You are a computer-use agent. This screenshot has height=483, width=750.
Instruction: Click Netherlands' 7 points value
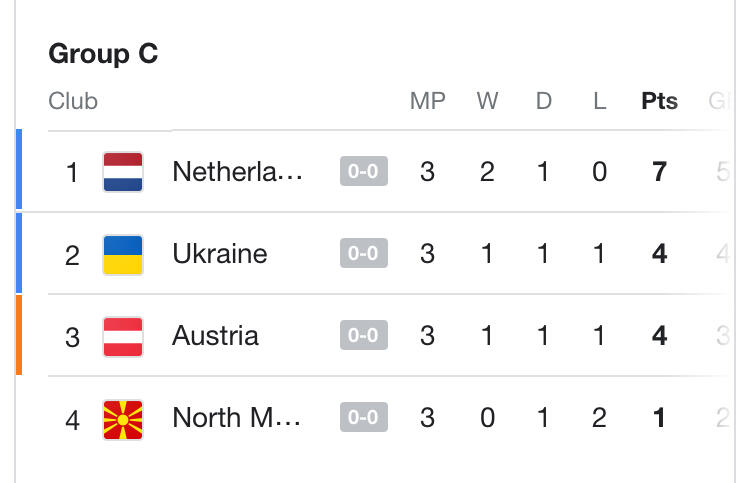click(x=659, y=172)
